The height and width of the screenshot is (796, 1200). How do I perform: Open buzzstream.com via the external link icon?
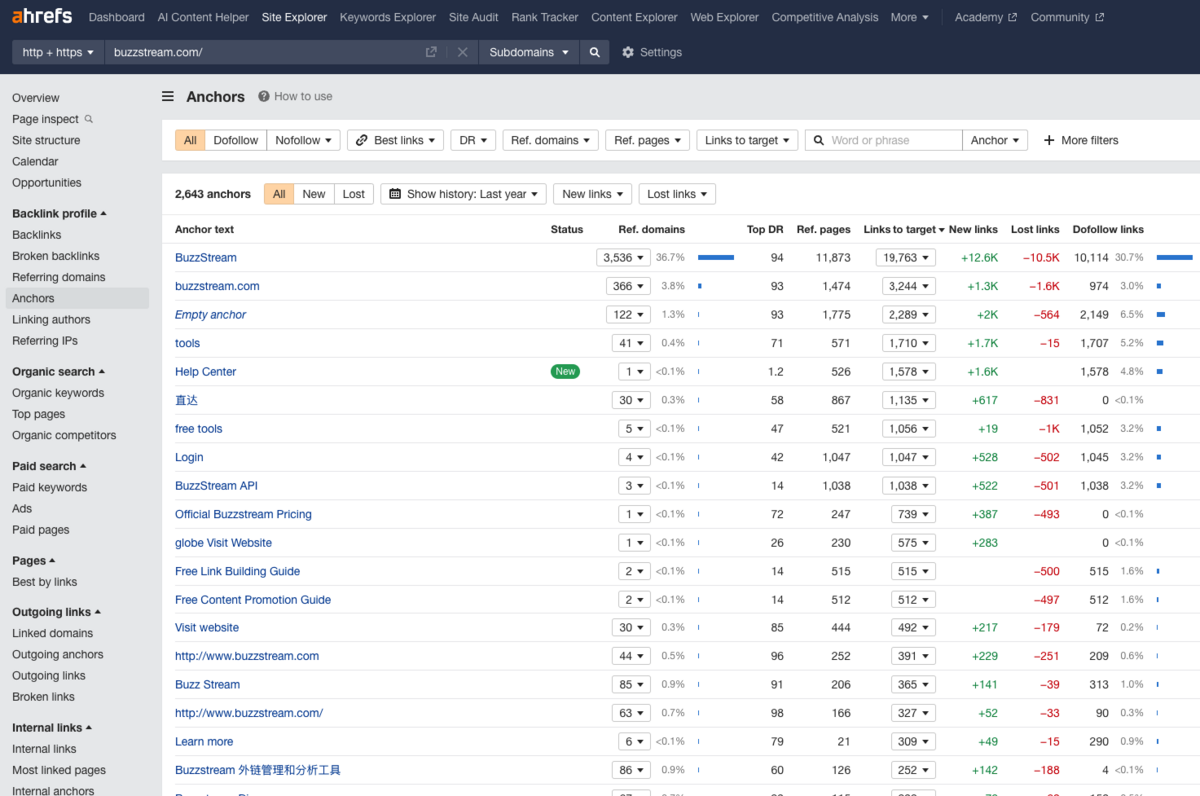click(432, 52)
